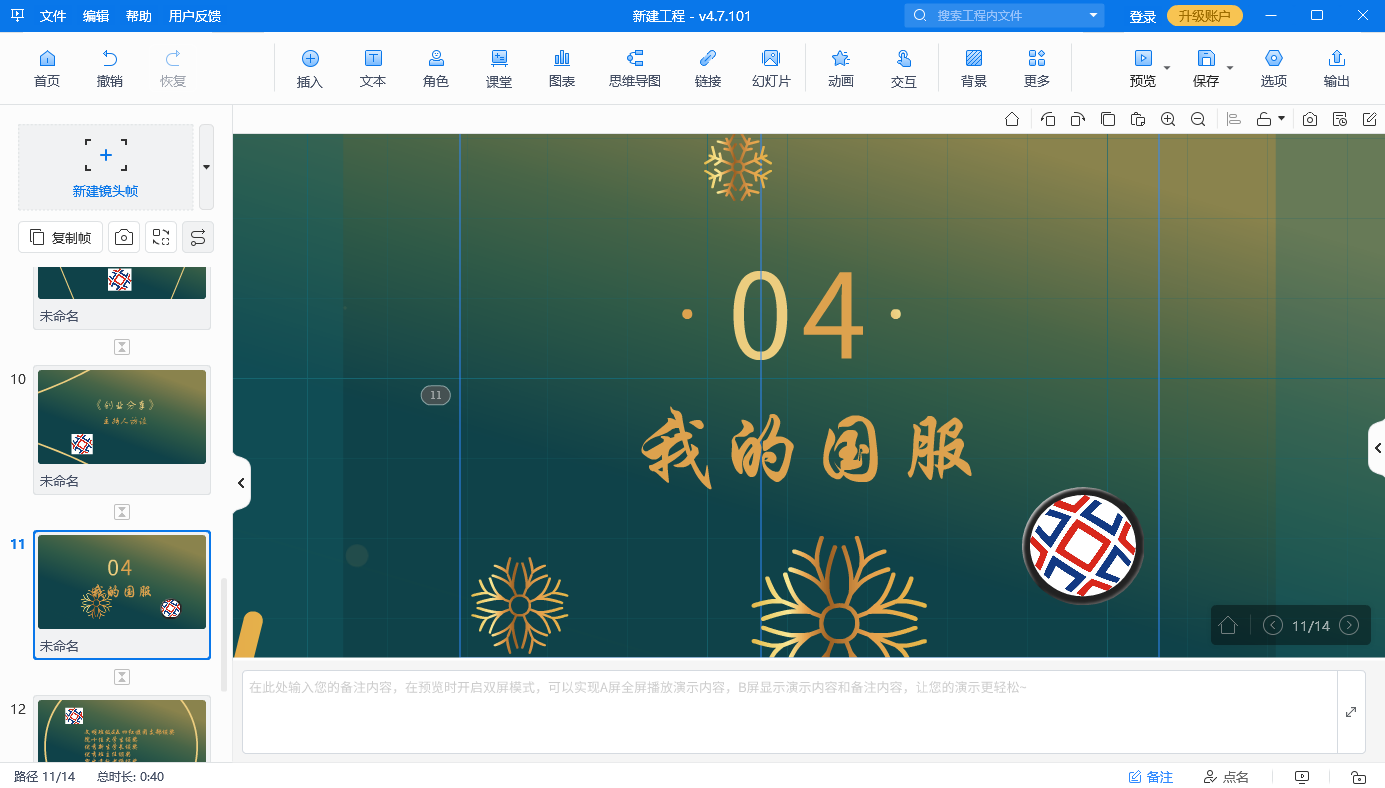Screen dimensions: 1385x788
Task: Click the transition icon between frames 10 and 11
Action: 122,512
